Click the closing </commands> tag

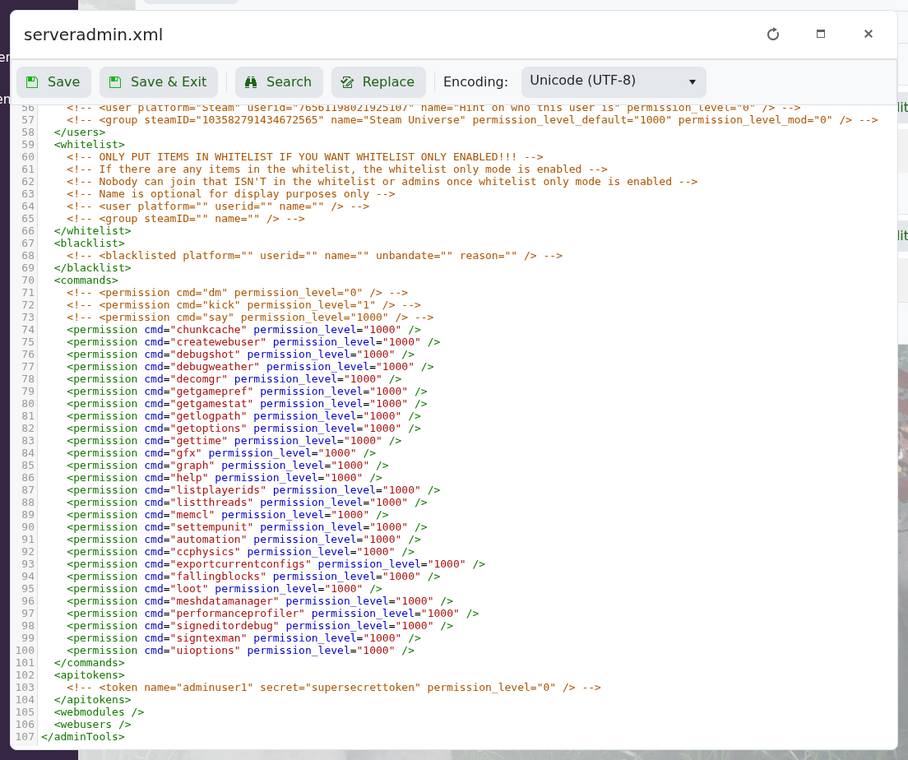point(89,663)
